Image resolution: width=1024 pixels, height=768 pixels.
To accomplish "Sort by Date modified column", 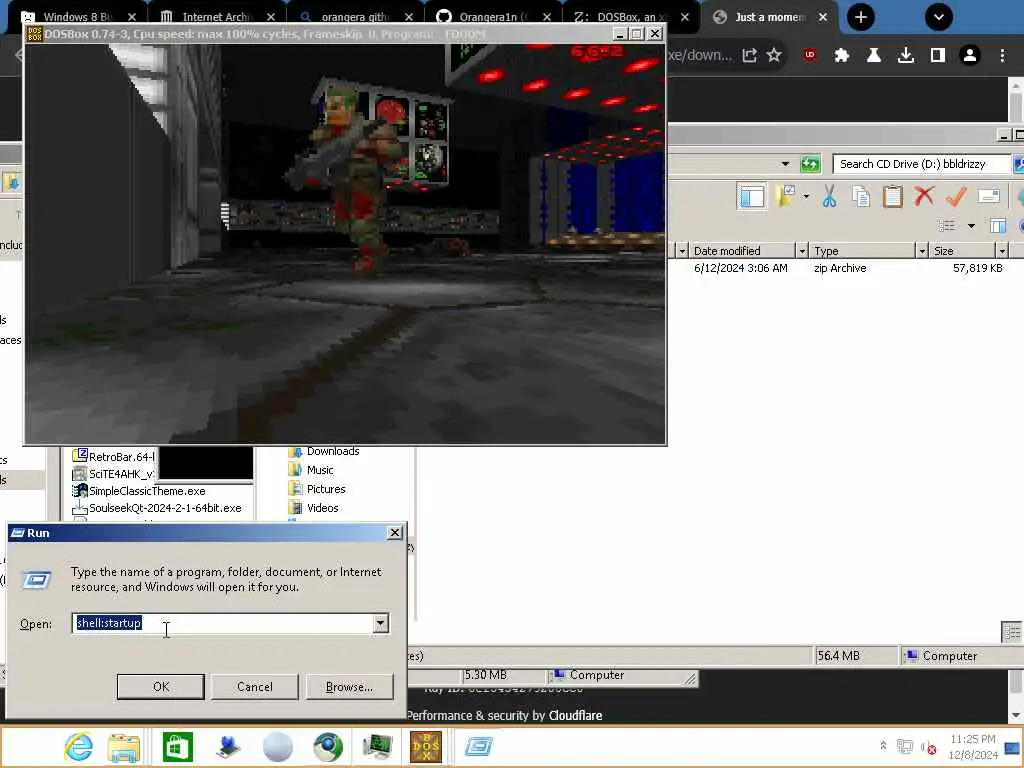I will click(x=743, y=251).
